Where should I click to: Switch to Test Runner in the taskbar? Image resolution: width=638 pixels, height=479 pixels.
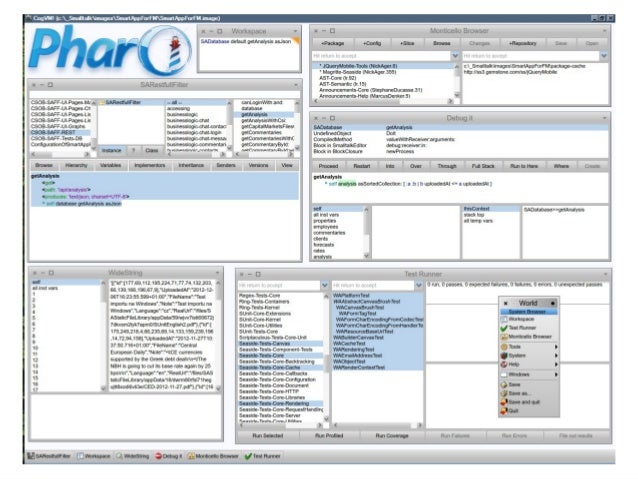click(263, 456)
